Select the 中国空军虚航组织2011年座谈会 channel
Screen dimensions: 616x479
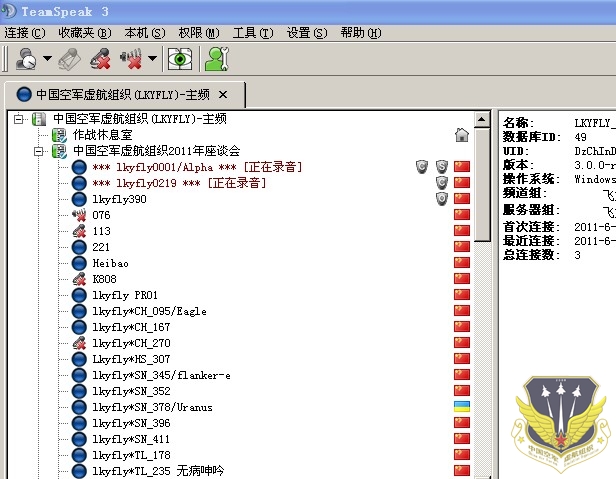point(156,151)
